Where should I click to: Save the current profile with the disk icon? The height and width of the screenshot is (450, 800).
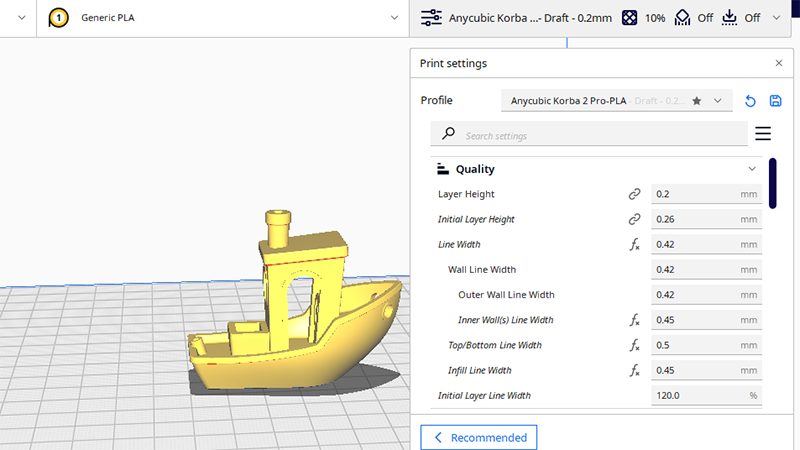pos(775,101)
